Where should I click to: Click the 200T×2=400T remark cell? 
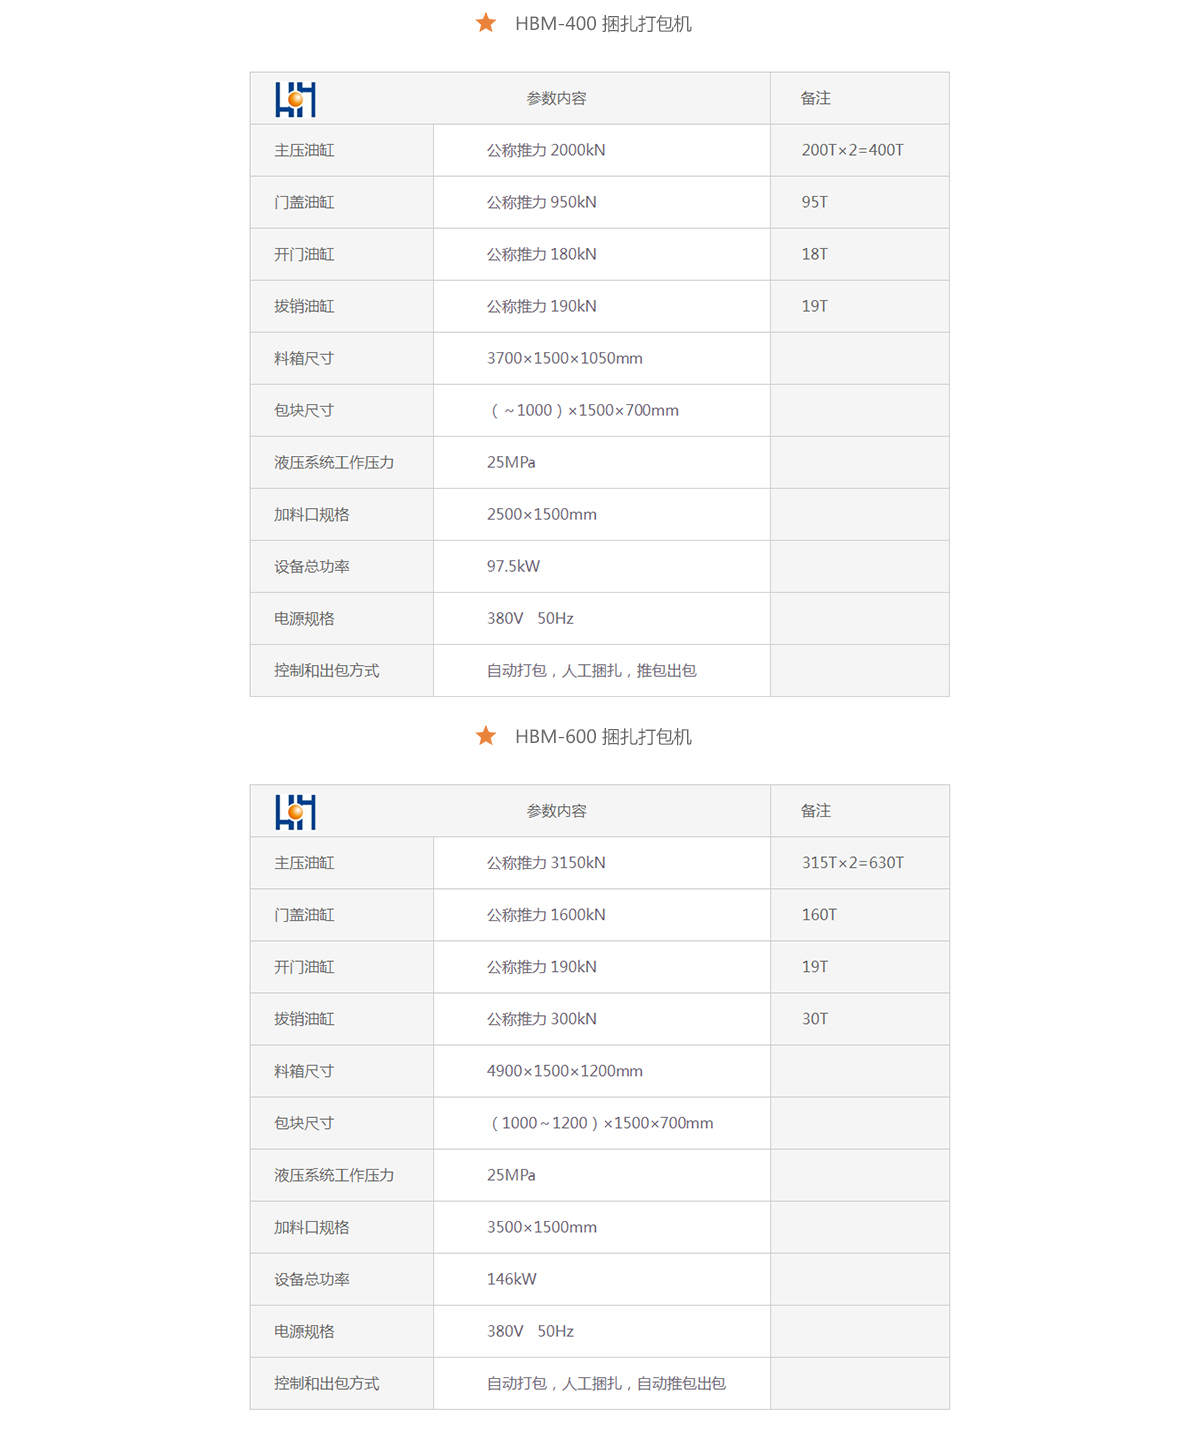click(x=852, y=150)
